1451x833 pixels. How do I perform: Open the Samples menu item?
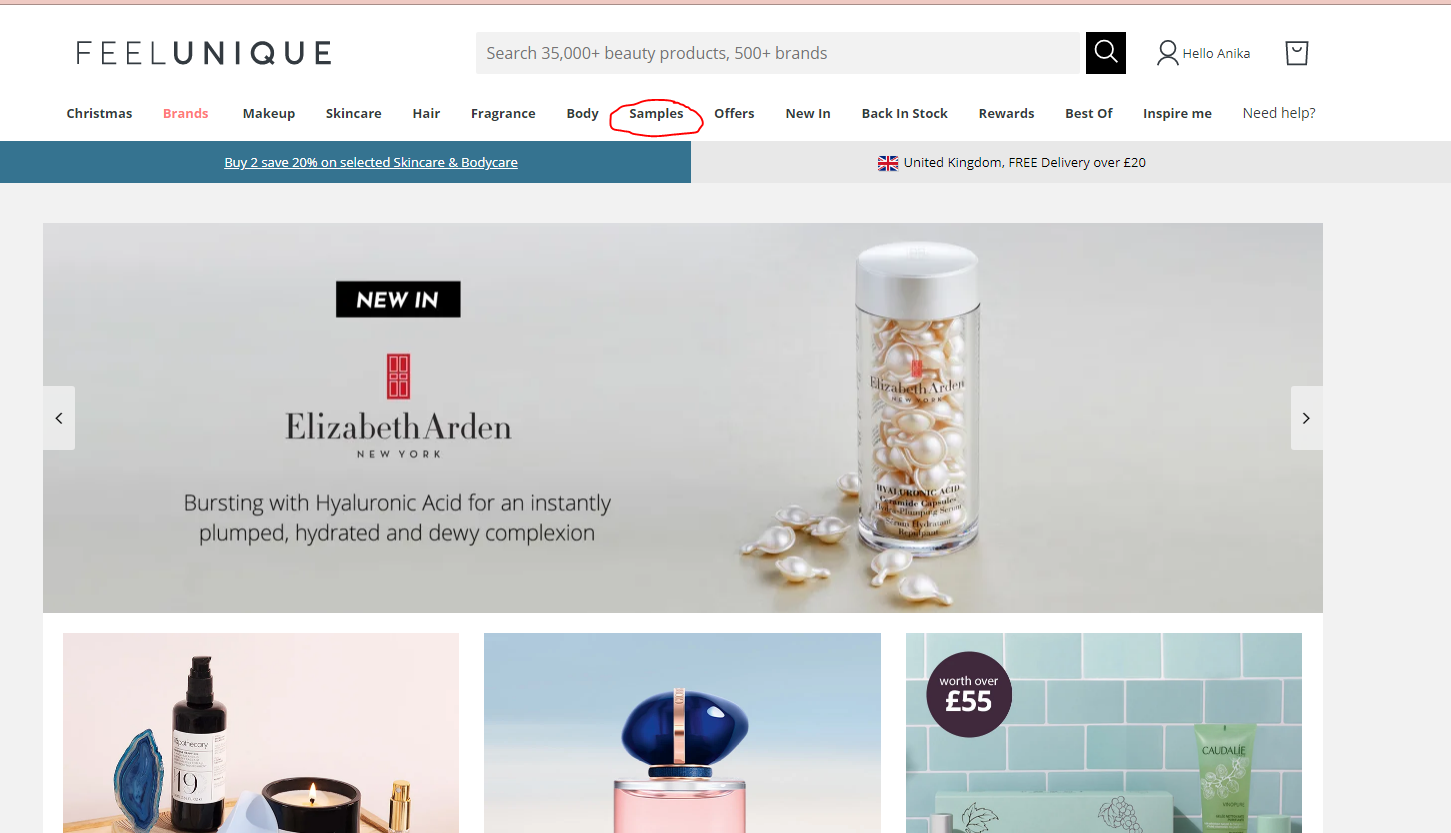pyautogui.click(x=656, y=114)
